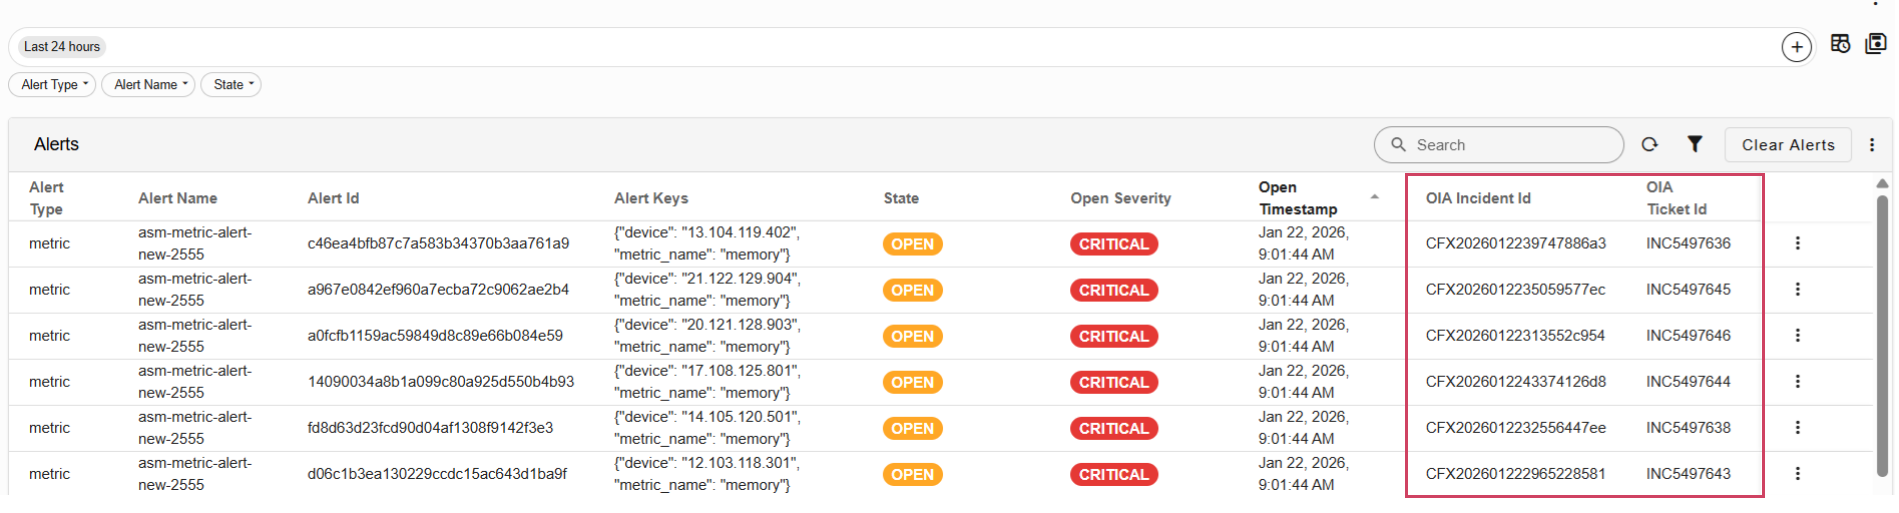Click the Last 24 hours time chip

(62, 47)
